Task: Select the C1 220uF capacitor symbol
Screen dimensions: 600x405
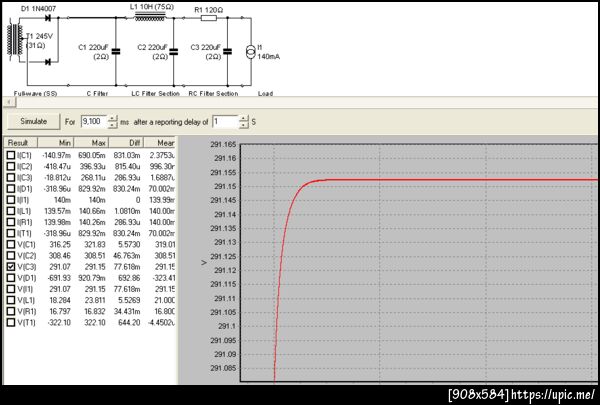Action: click(116, 51)
